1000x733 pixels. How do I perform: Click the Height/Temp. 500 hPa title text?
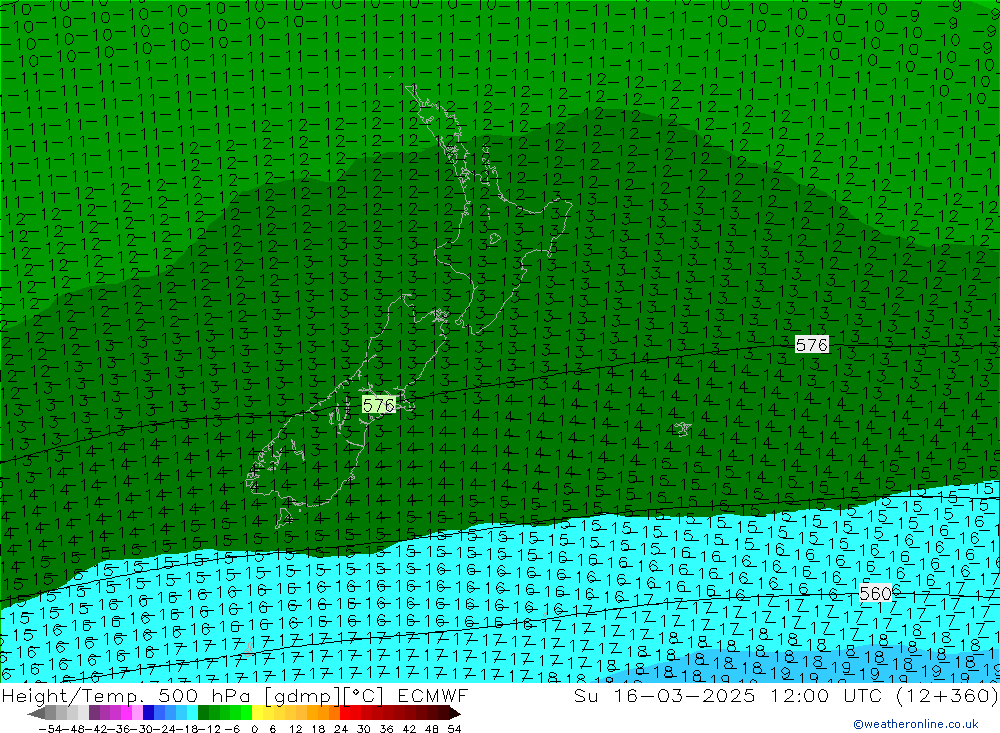[128, 696]
